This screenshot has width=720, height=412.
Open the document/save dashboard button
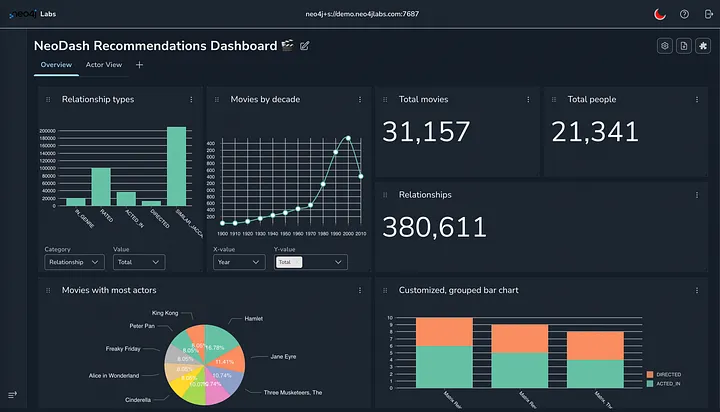684,46
